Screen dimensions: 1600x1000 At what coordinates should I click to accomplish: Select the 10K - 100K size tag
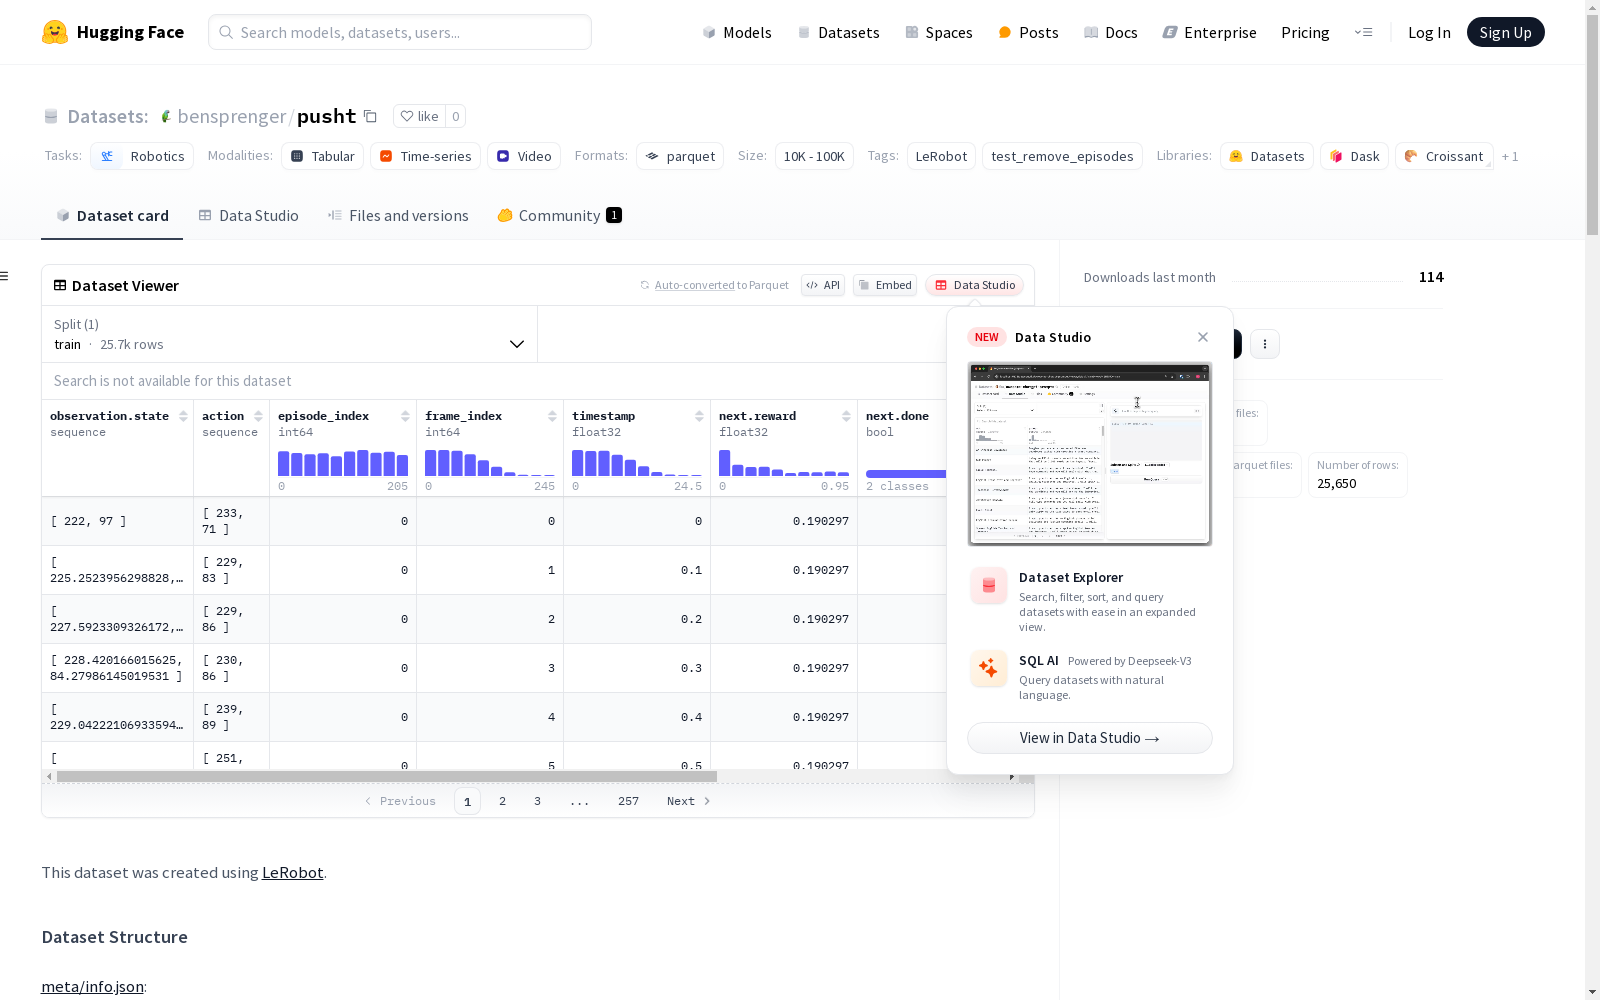(814, 156)
